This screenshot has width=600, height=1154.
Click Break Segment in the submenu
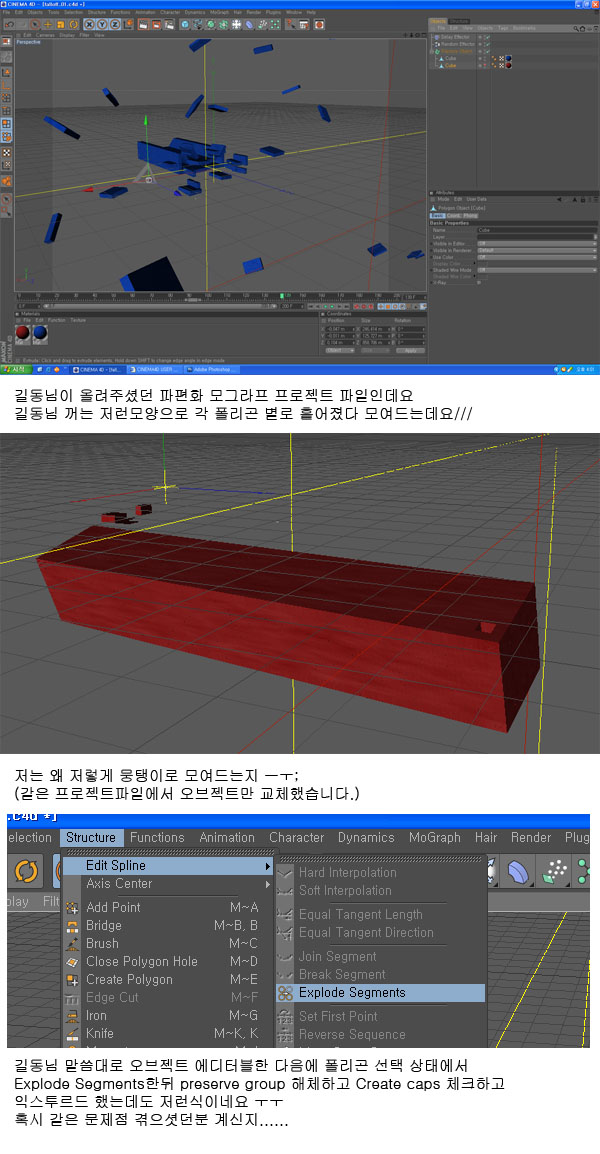coord(381,974)
